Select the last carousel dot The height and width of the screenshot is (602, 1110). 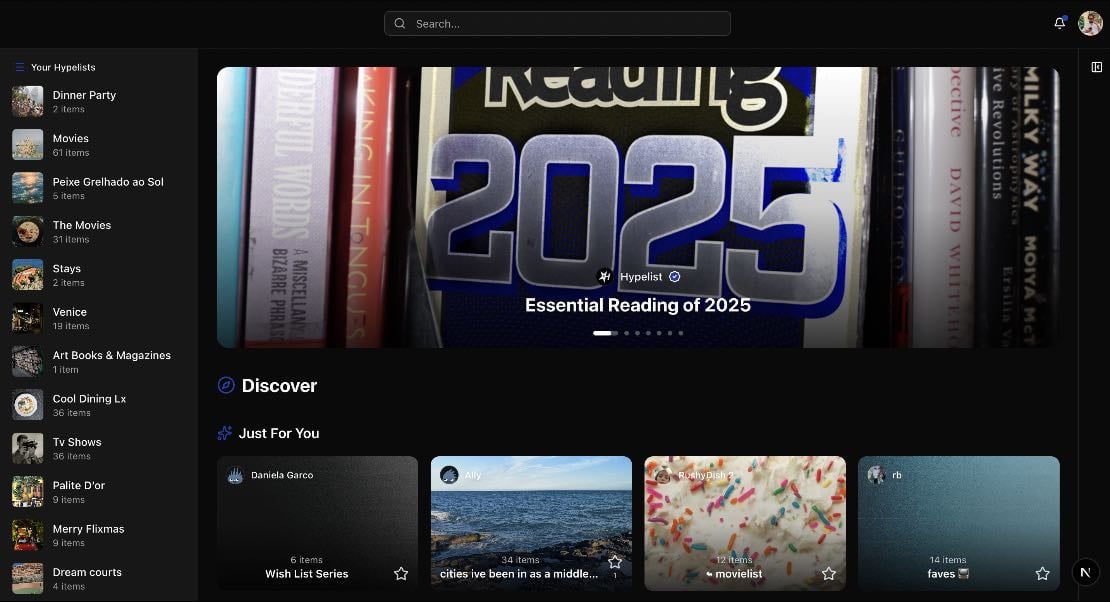(x=681, y=333)
